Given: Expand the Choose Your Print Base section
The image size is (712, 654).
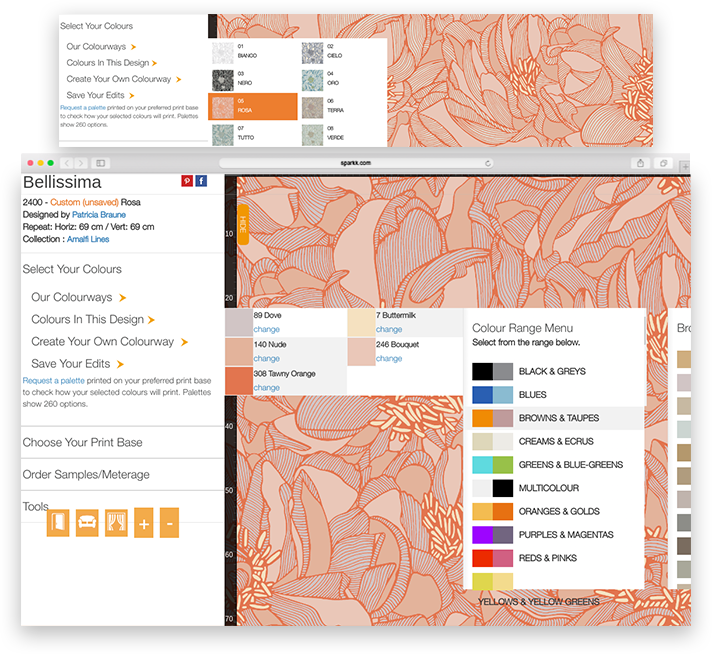Looking at the screenshot, I should 82,442.
